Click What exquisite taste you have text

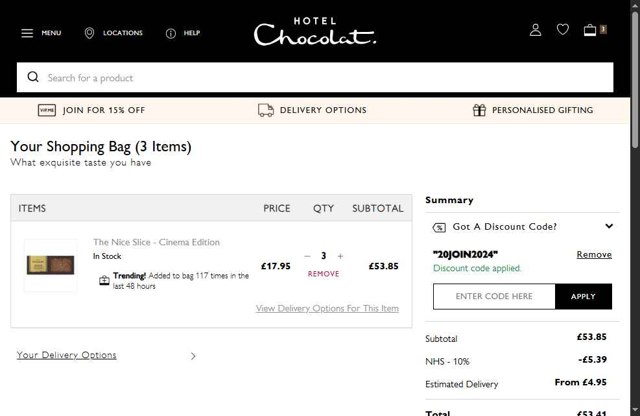point(81,162)
